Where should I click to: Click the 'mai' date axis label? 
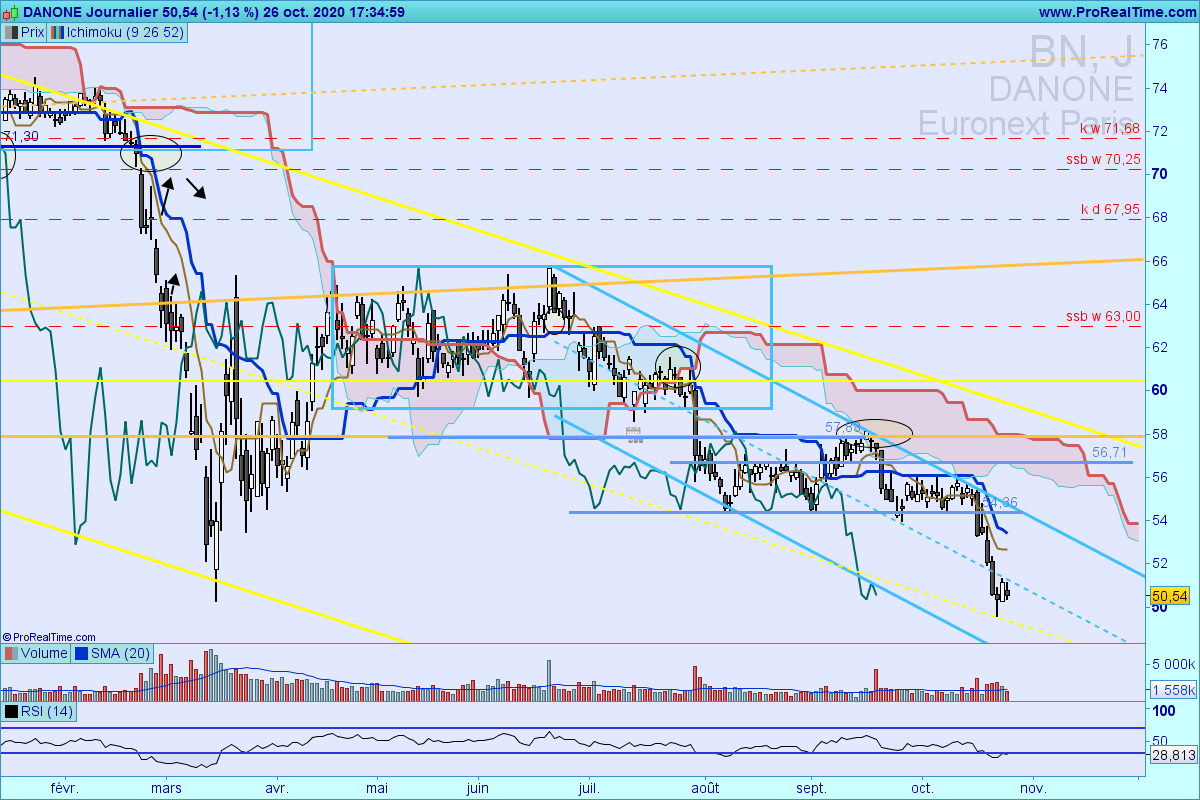coord(376,788)
